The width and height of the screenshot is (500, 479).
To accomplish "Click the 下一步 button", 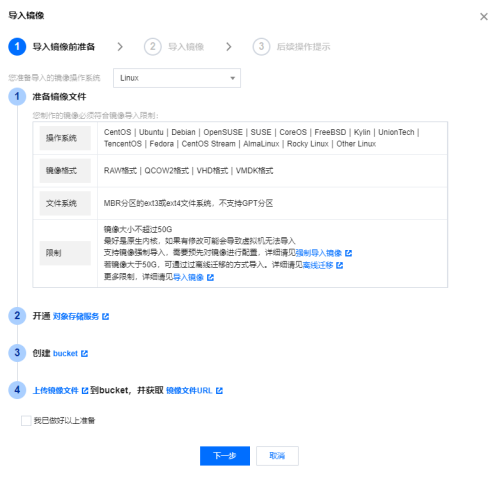I will click(x=225, y=456).
